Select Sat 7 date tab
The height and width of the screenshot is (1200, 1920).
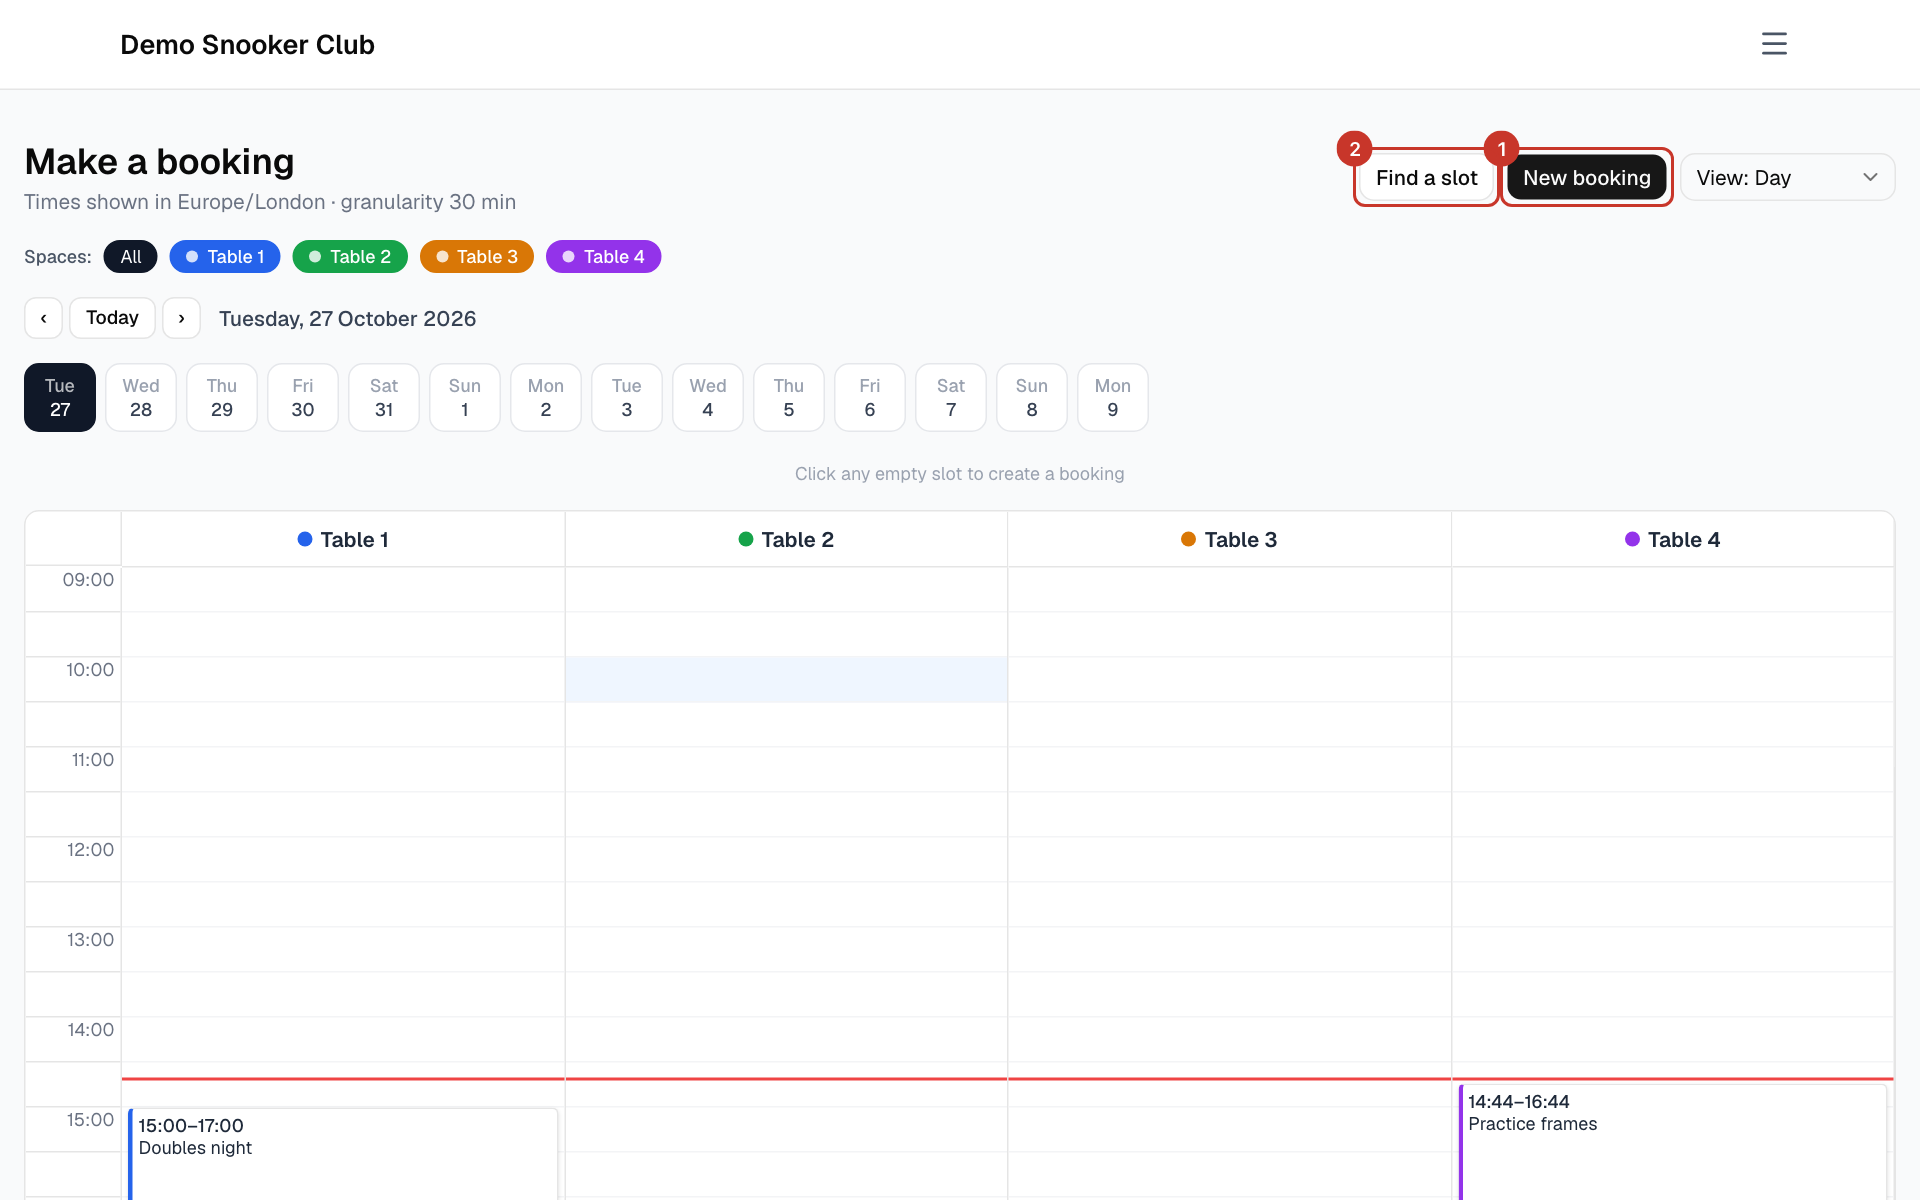951,398
